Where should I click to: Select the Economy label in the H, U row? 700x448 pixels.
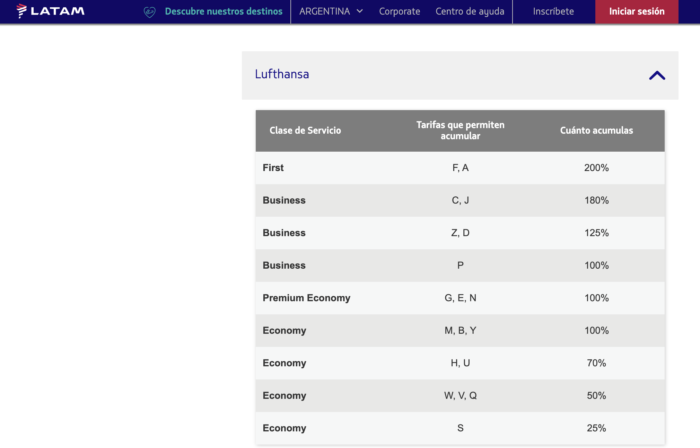point(284,363)
